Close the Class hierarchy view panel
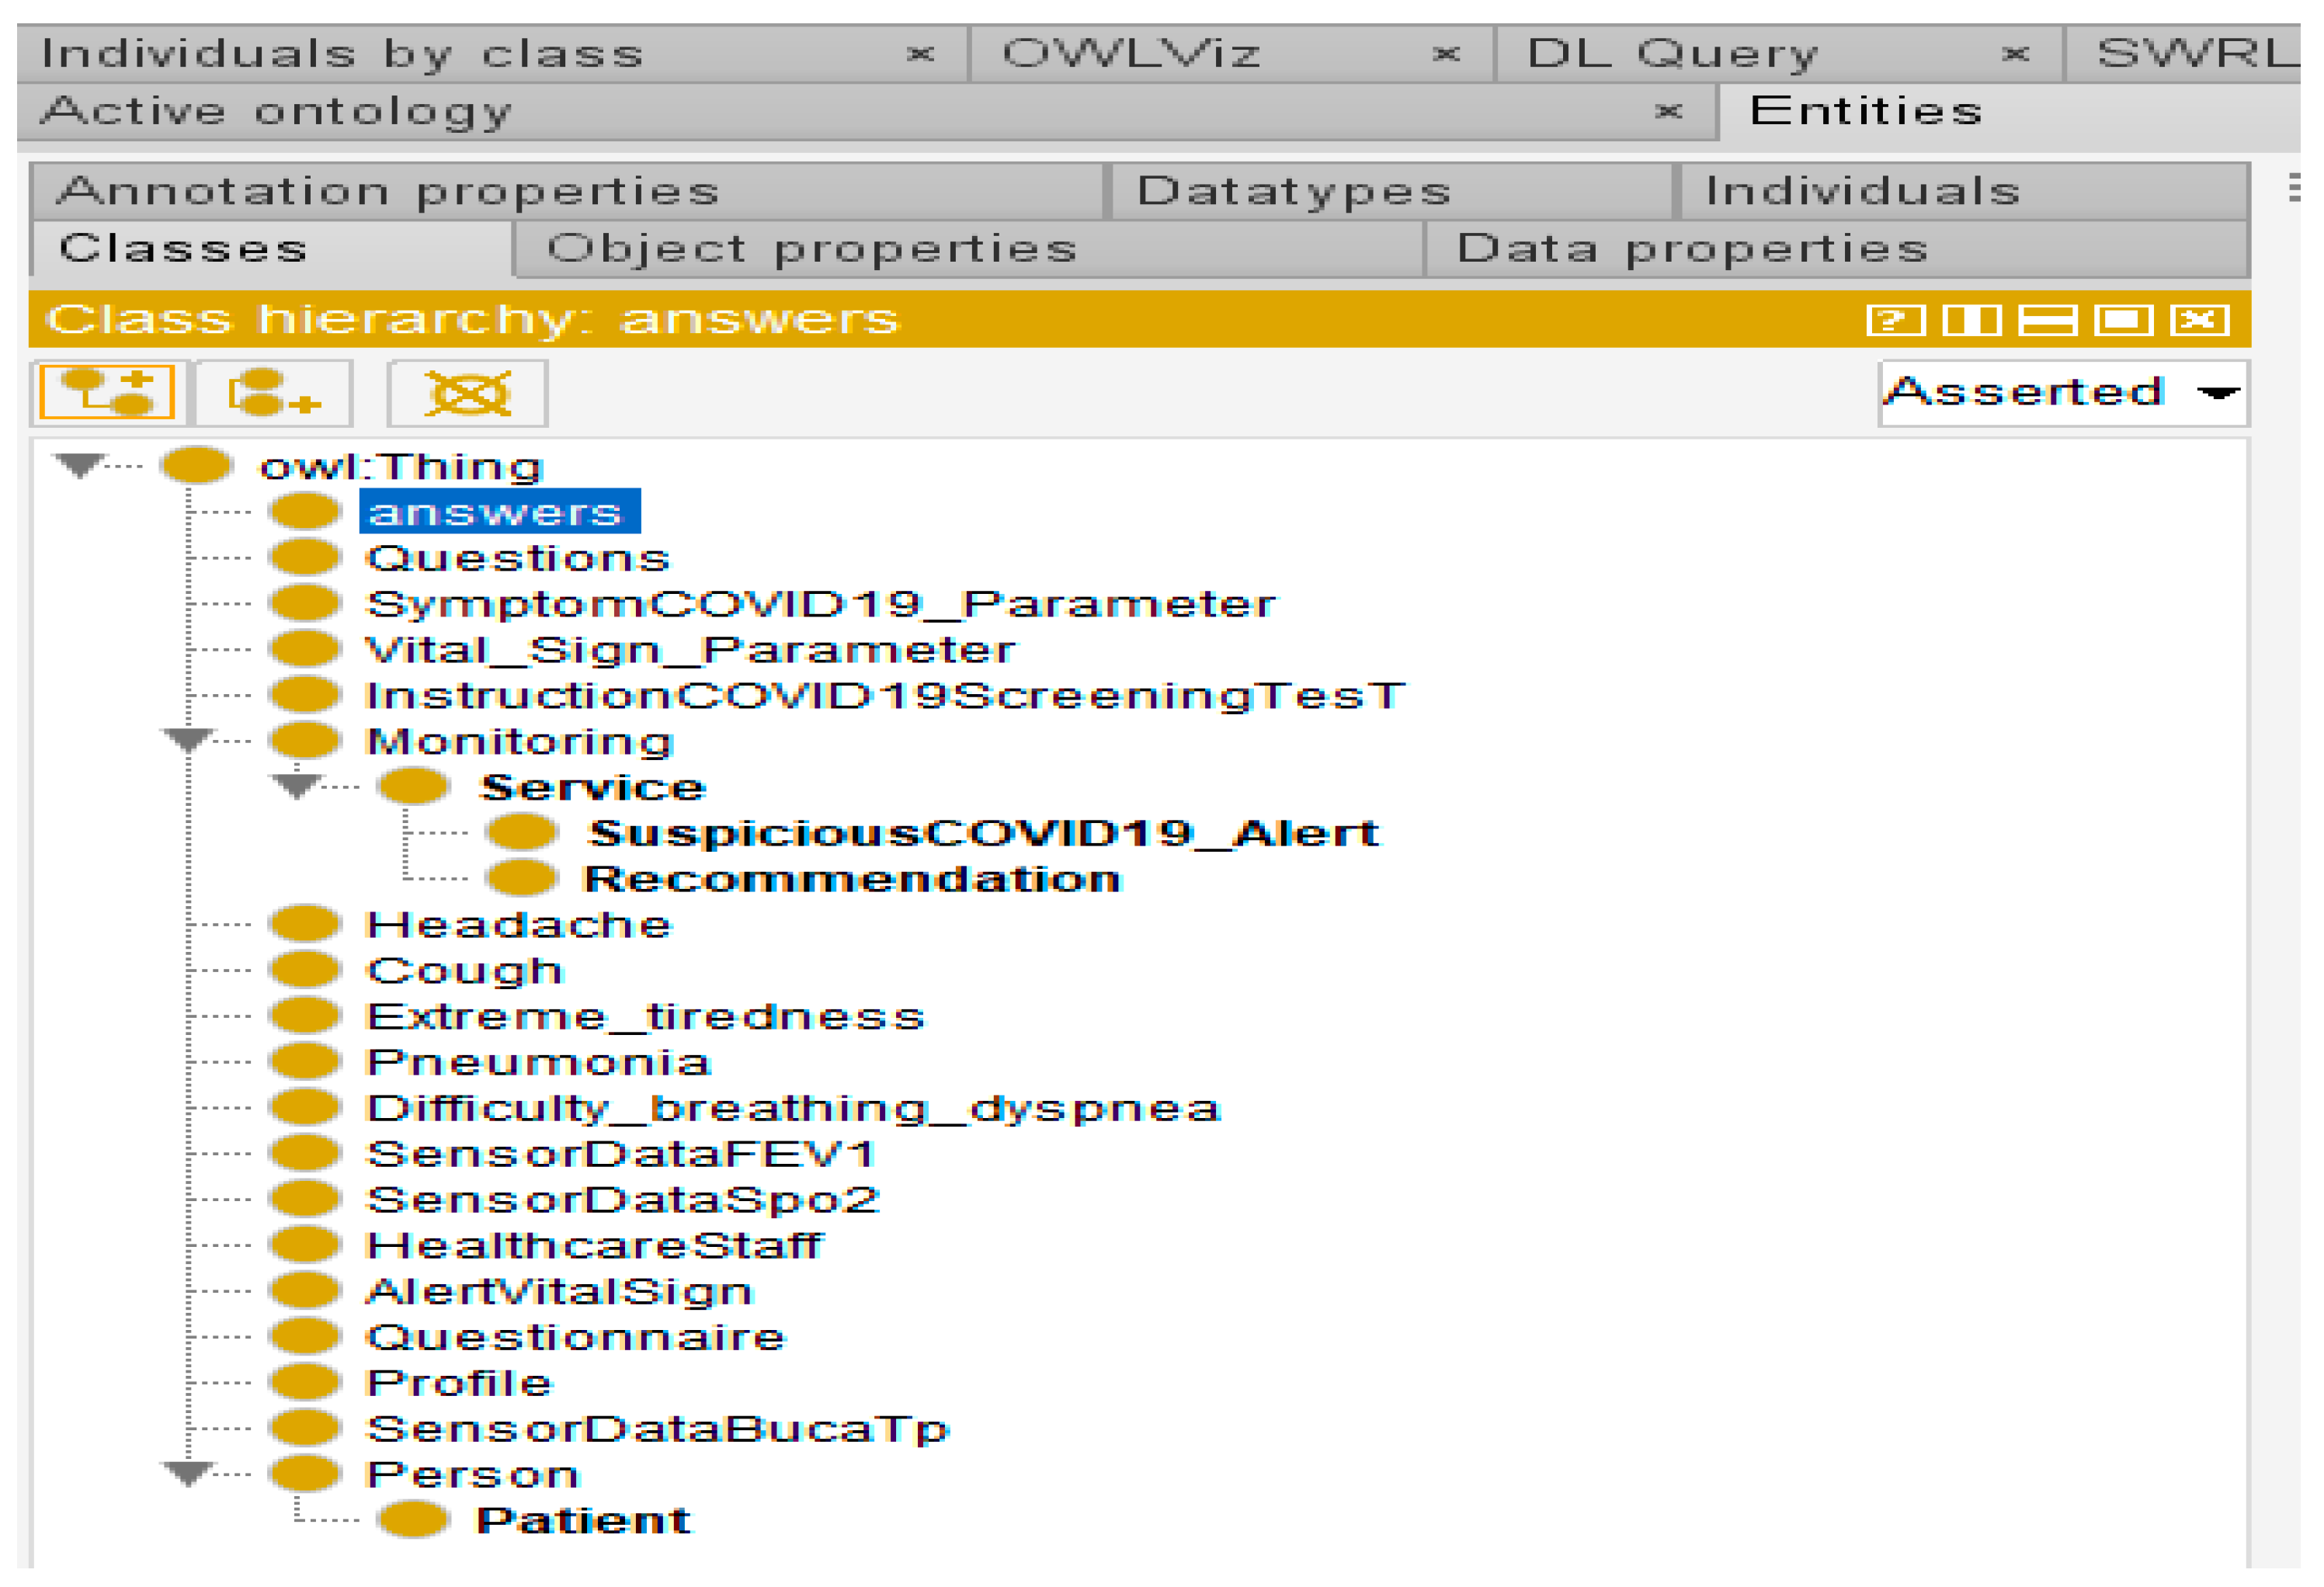 pyautogui.click(x=2199, y=320)
